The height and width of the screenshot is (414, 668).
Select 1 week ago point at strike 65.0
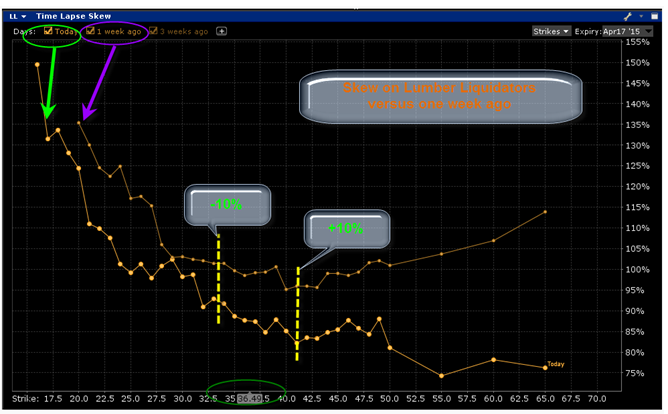(545, 212)
